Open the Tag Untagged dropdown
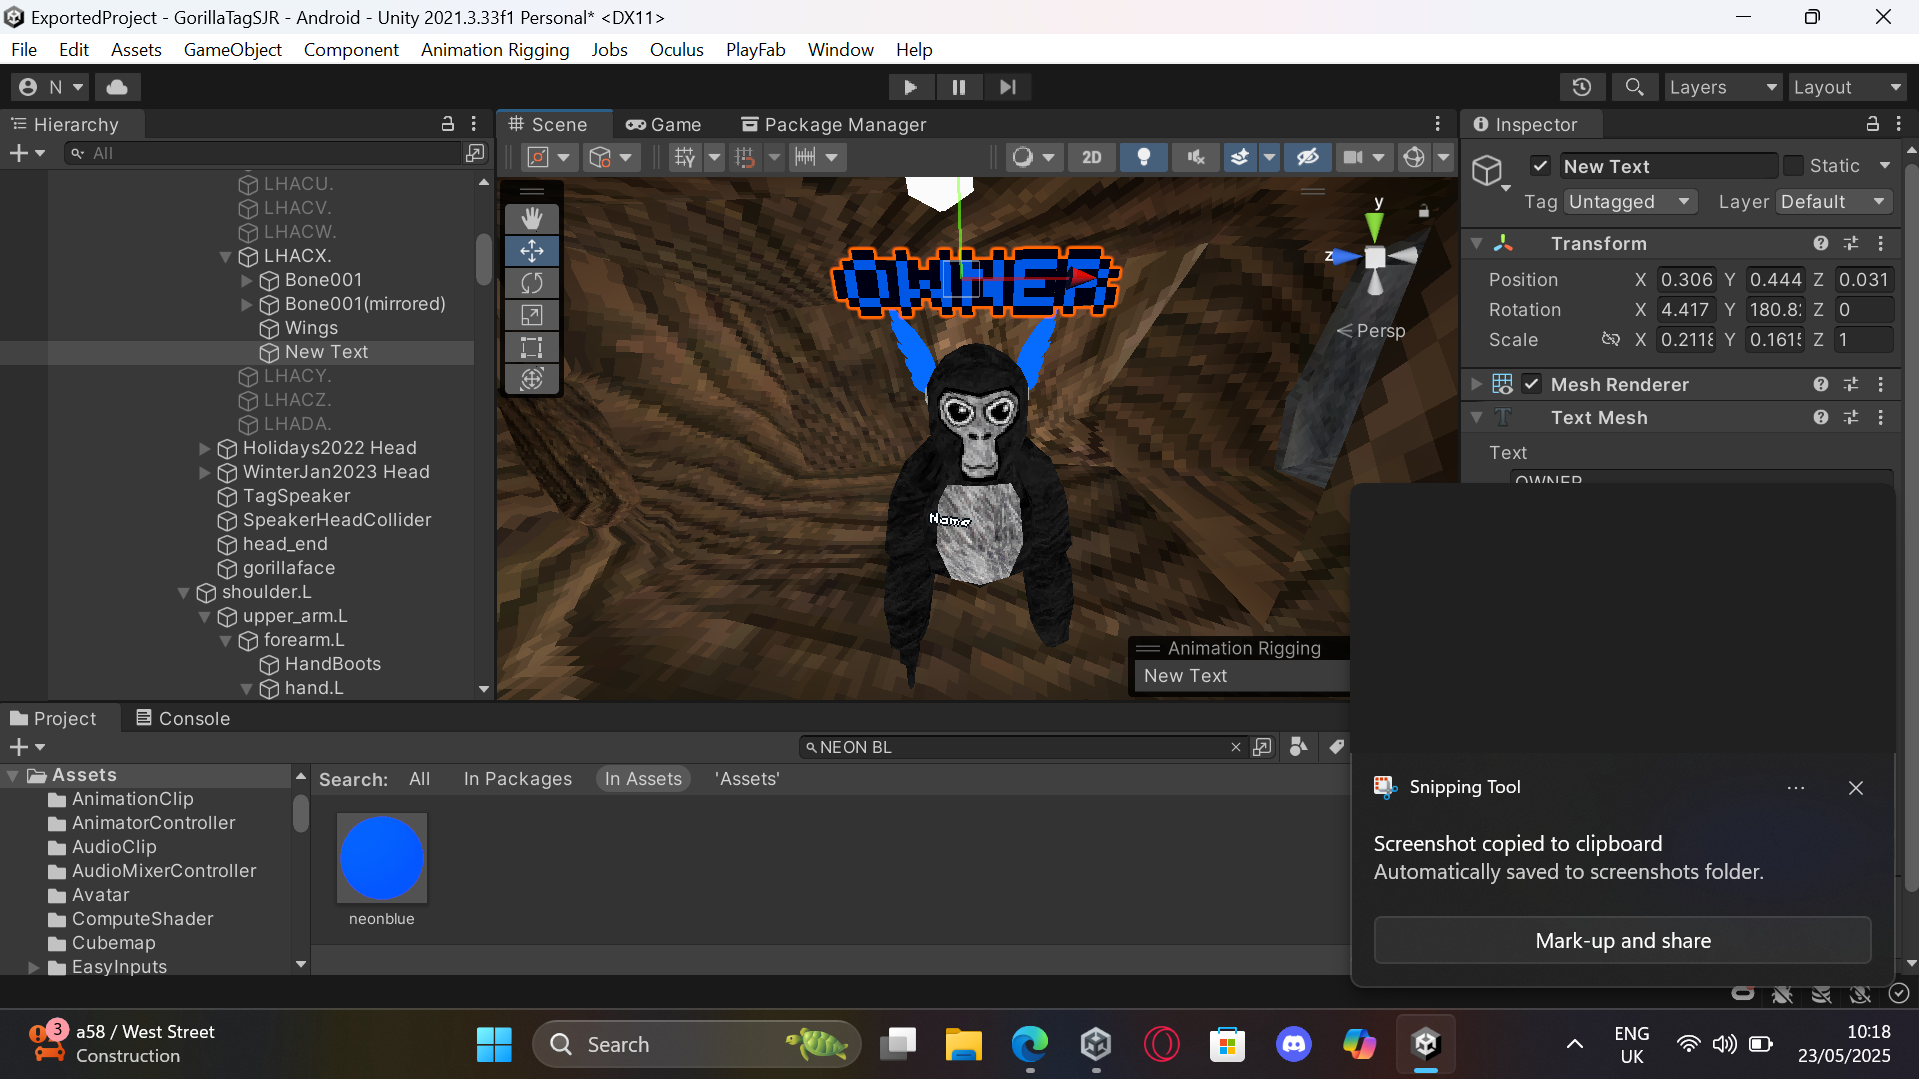This screenshot has height=1079, width=1919. click(x=1630, y=202)
